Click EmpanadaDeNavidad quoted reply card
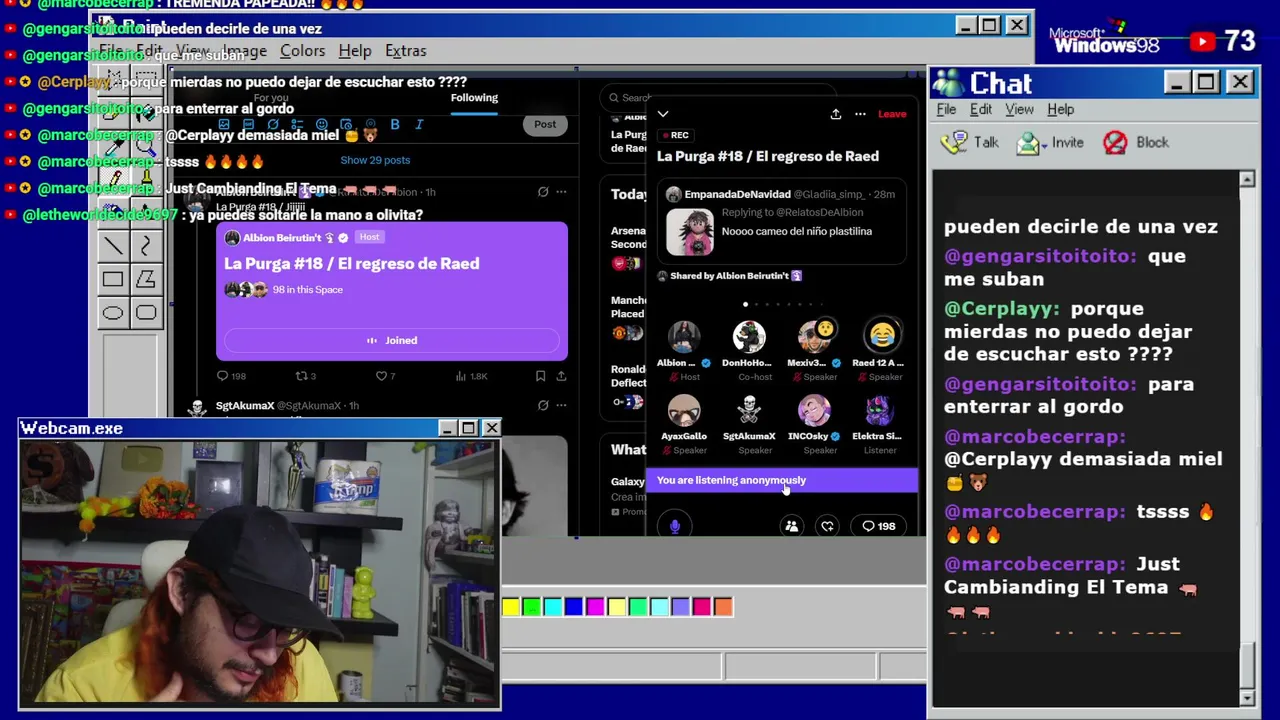This screenshot has height=720, width=1280. point(782,220)
